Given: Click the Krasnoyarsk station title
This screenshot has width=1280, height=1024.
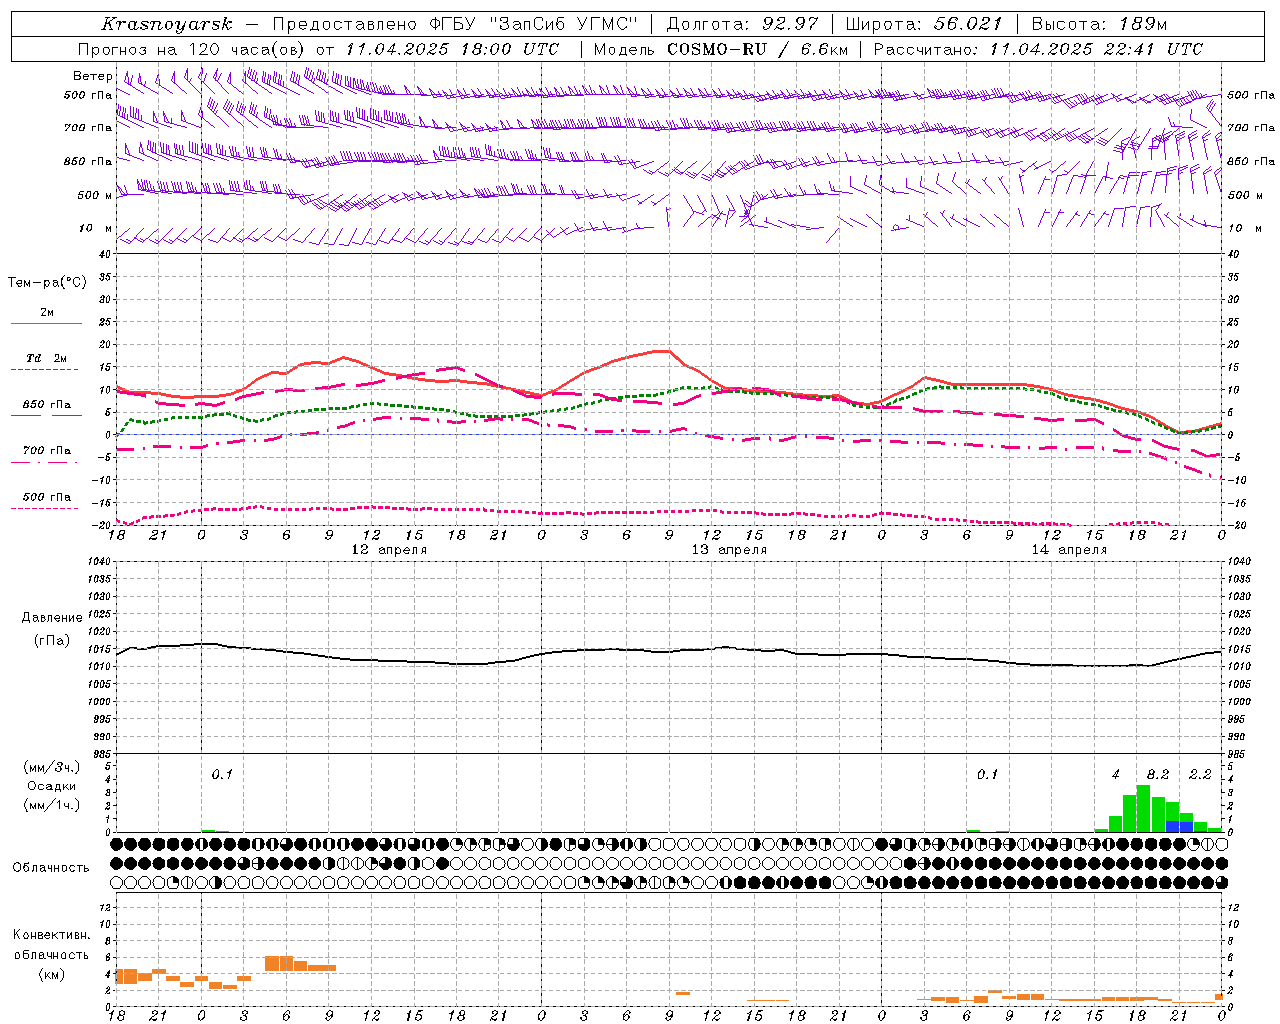Looking at the screenshot, I should coord(166,24).
